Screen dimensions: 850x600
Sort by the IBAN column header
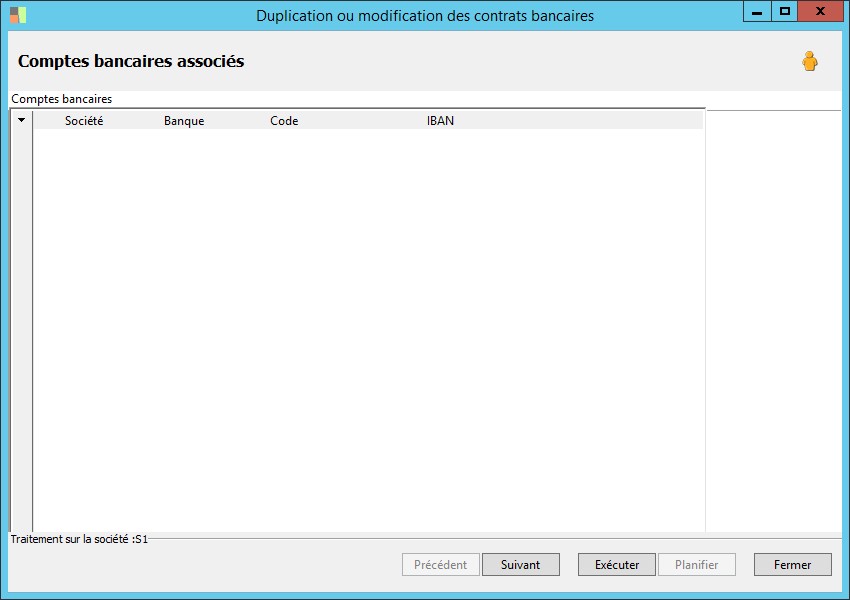pos(440,121)
